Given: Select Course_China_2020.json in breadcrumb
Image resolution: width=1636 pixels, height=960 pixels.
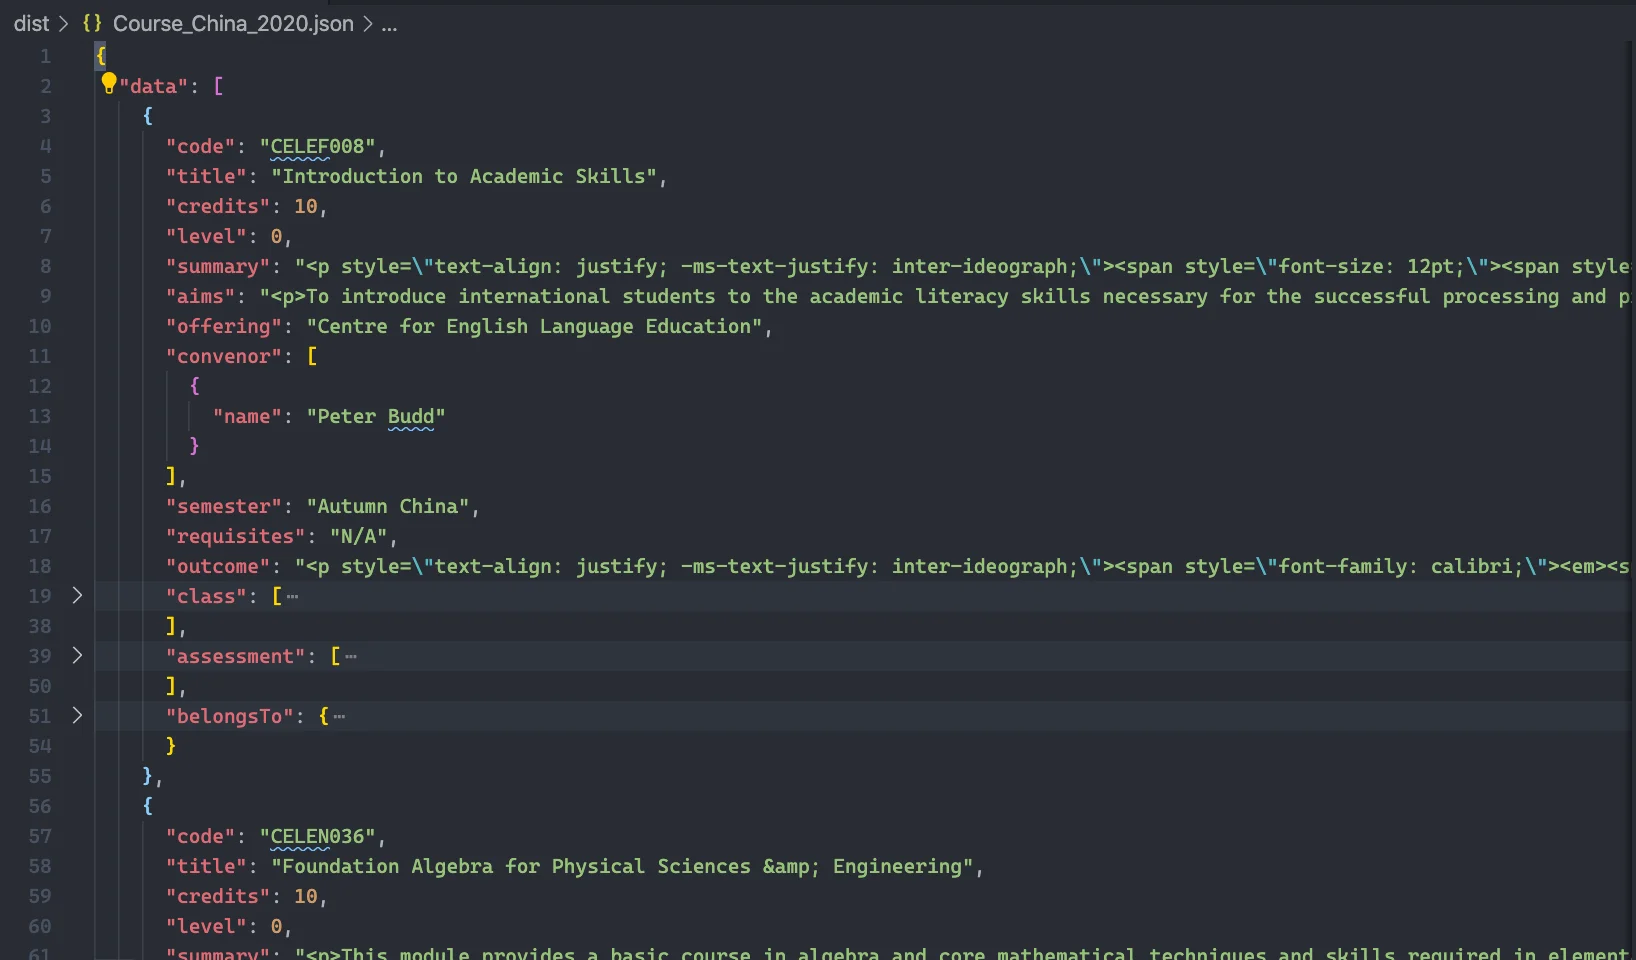Looking at the screenshot, I should [x=233, y=23].
